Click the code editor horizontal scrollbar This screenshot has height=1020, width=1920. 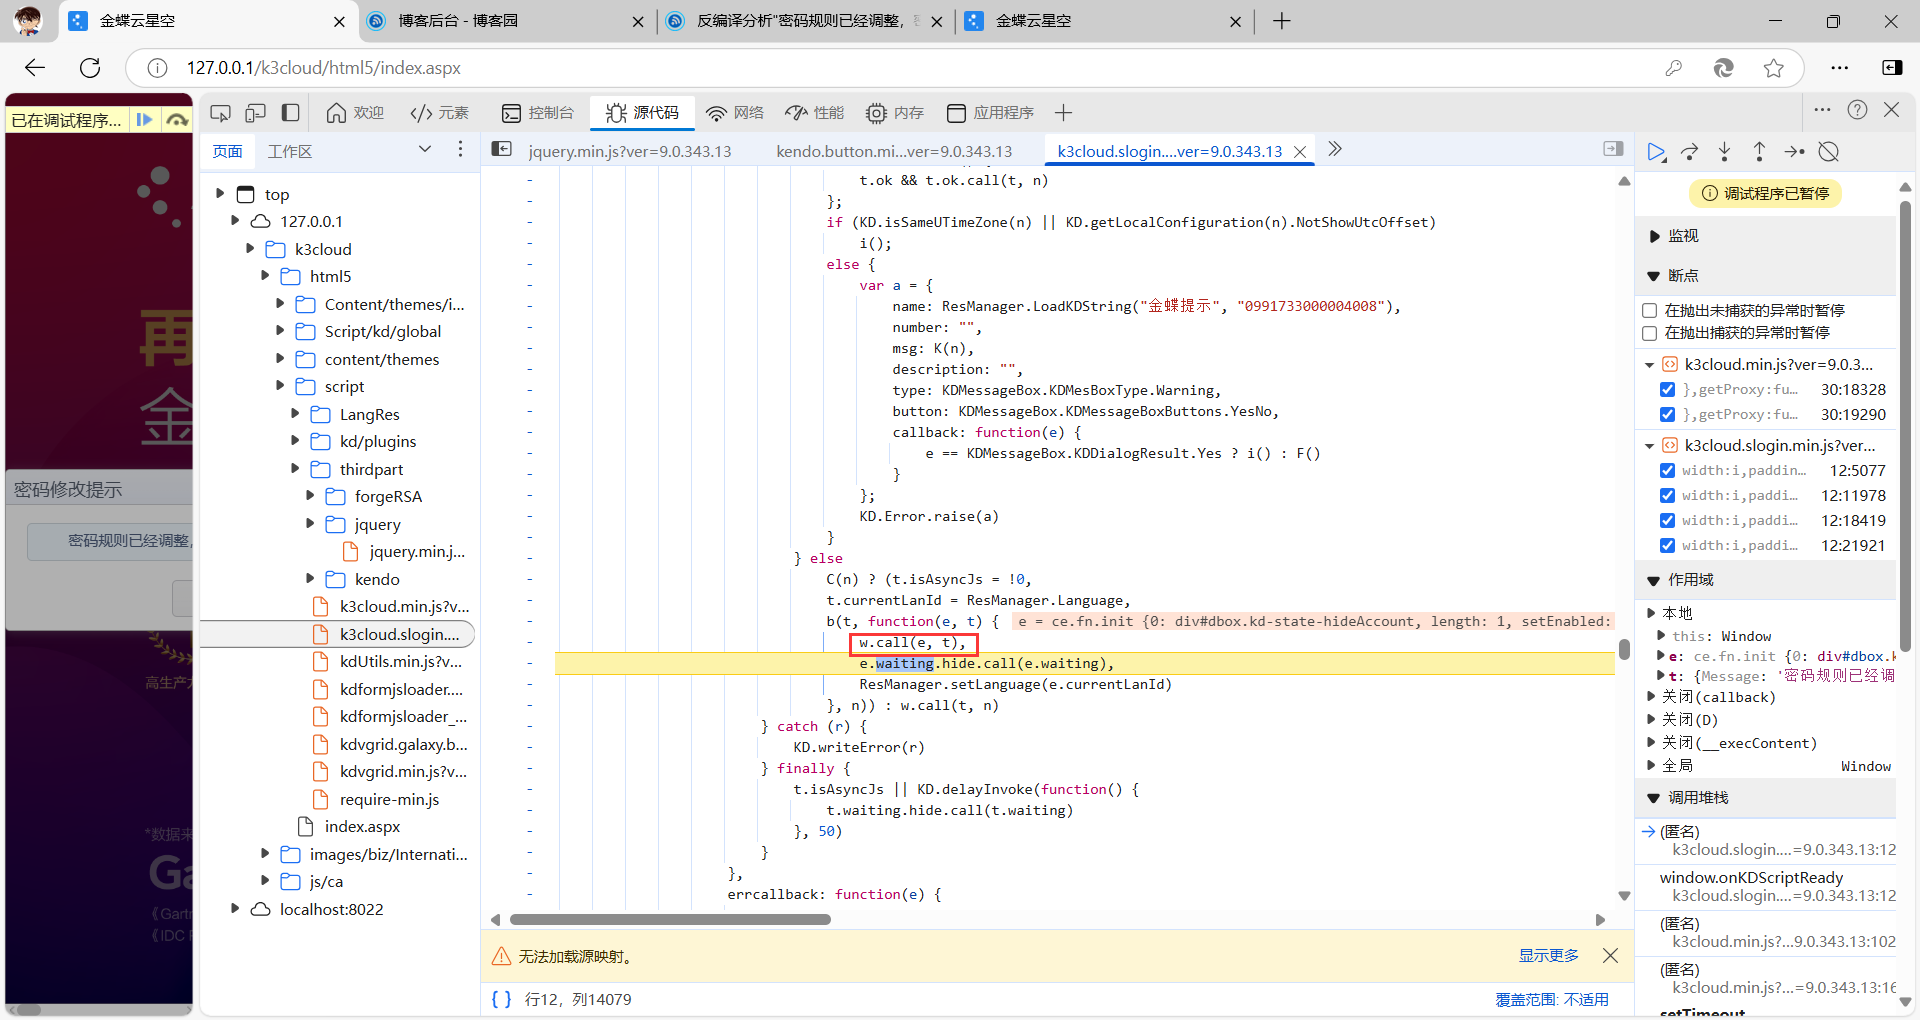pos(670,920)
